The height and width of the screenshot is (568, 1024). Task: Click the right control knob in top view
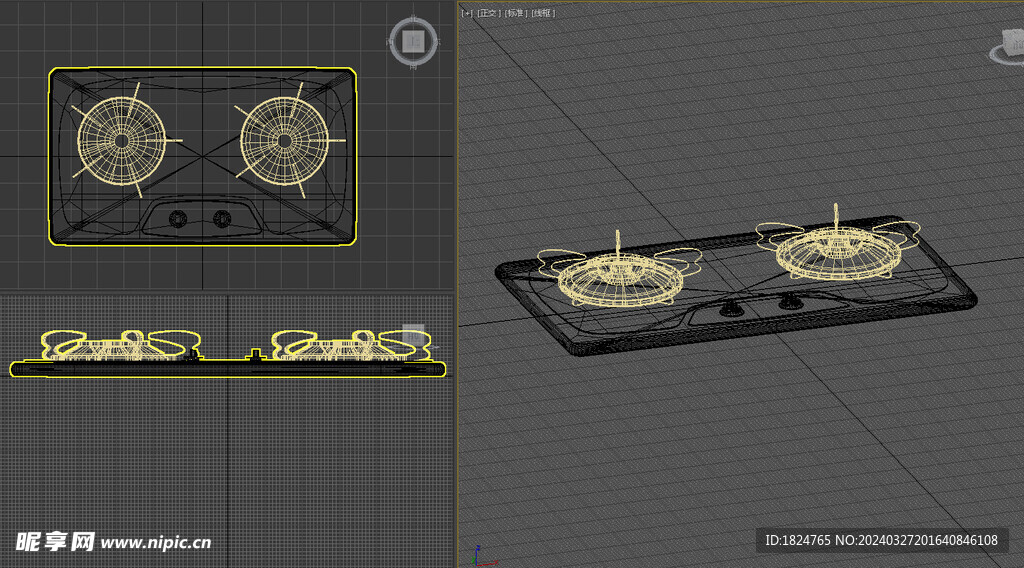coord(222,218)
